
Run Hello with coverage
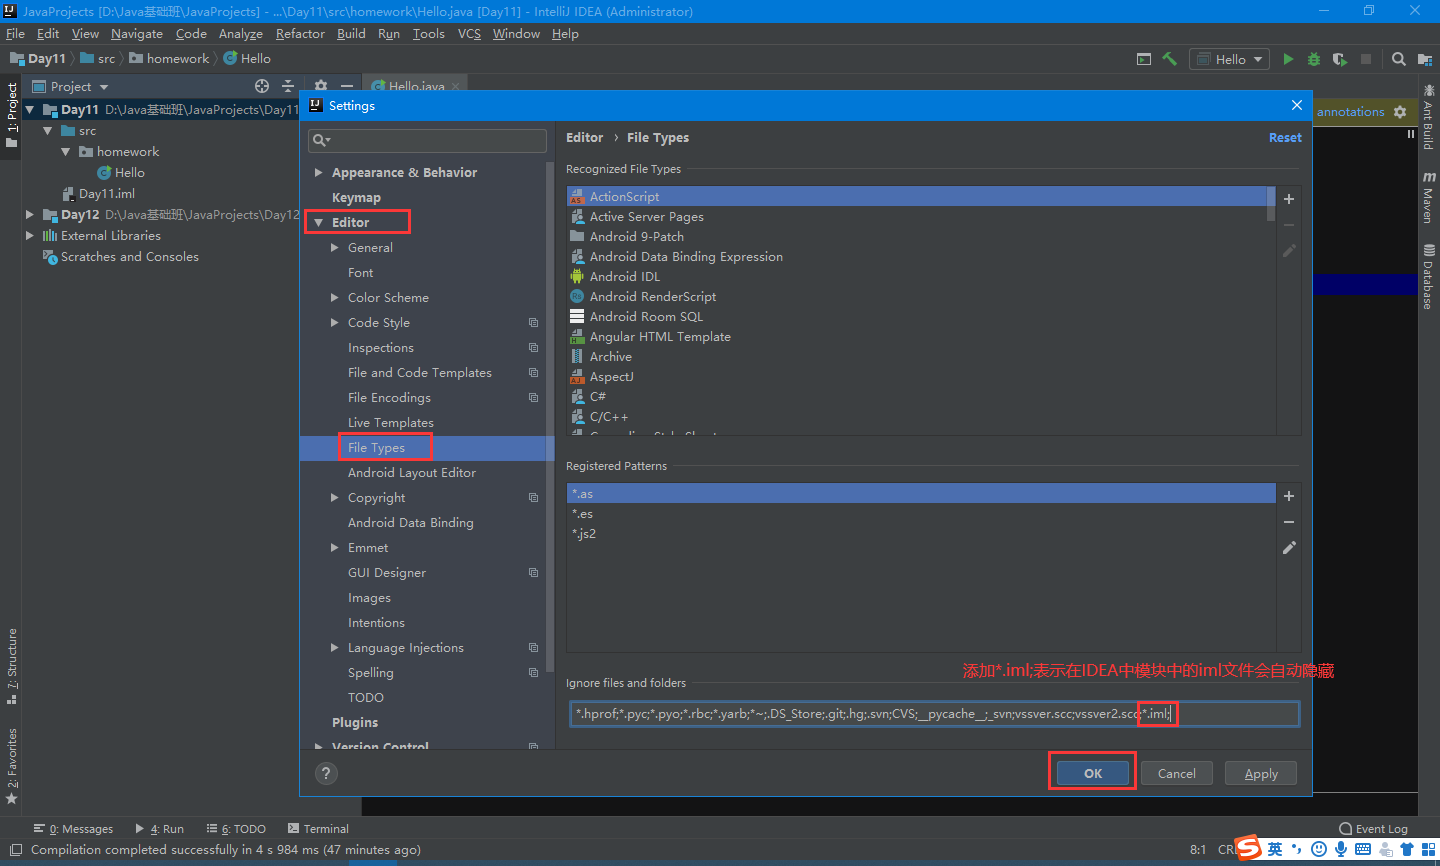pyautogui.click(x=1340, y=59)
